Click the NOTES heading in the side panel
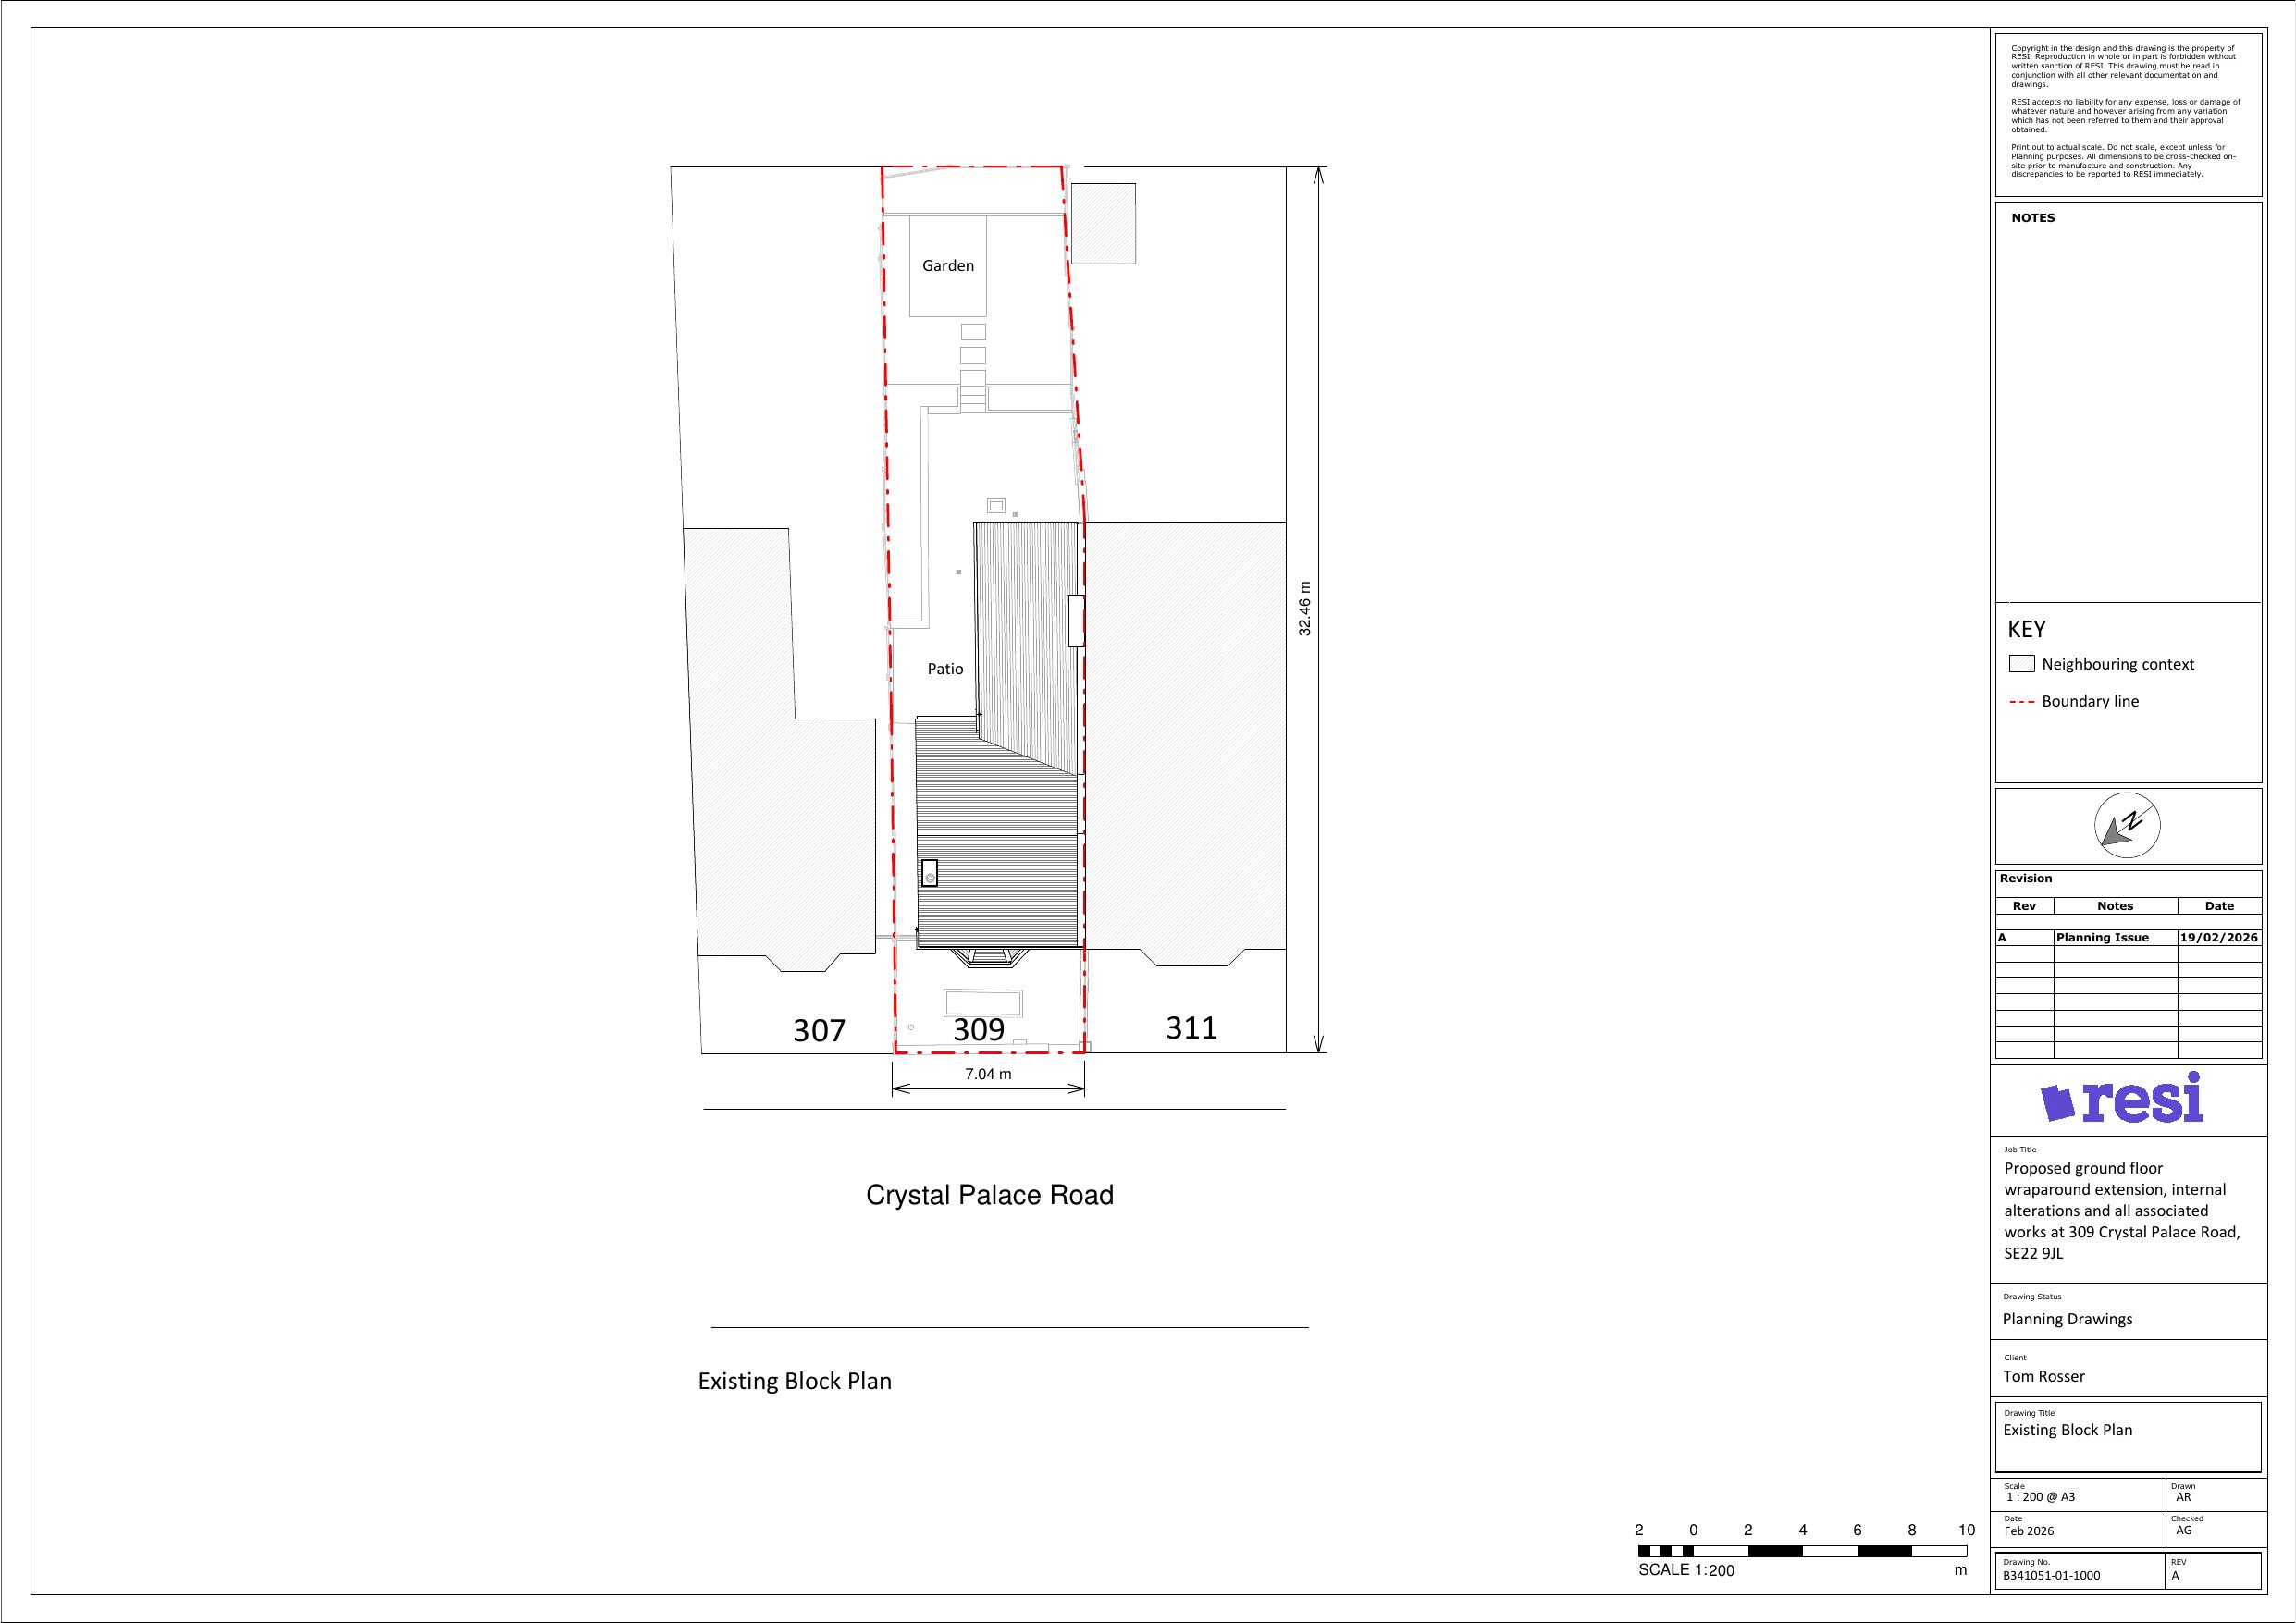The width and height of the screenshot is (2296, 1623). pyautogui.click(x=2032, y=218)
